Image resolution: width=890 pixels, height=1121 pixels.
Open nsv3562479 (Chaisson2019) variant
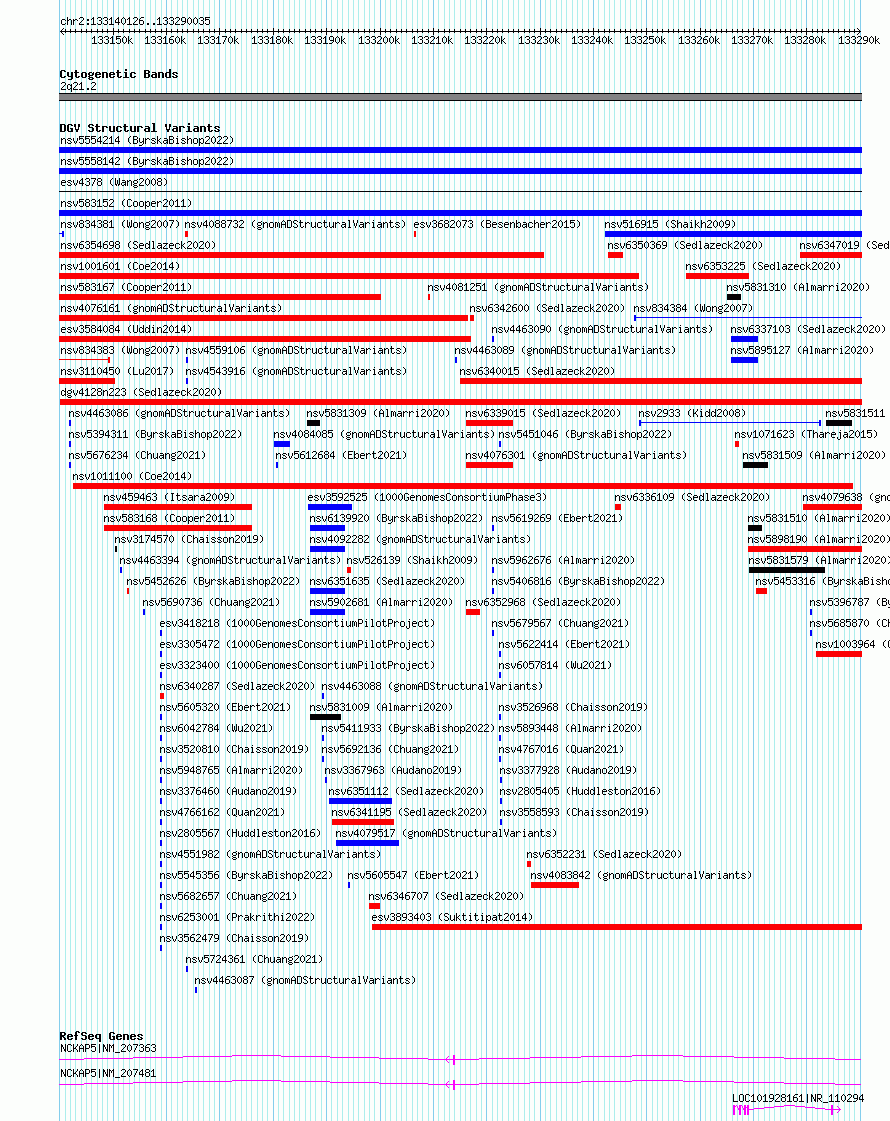pyautogui.click(x=234, y=938)
